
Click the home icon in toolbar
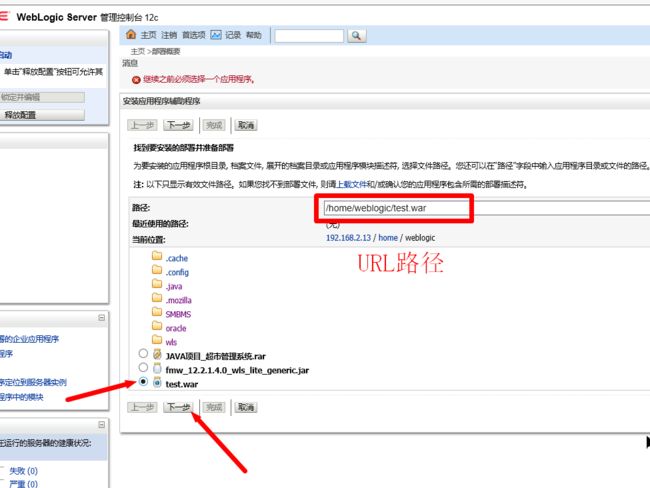tap(131, 34)
